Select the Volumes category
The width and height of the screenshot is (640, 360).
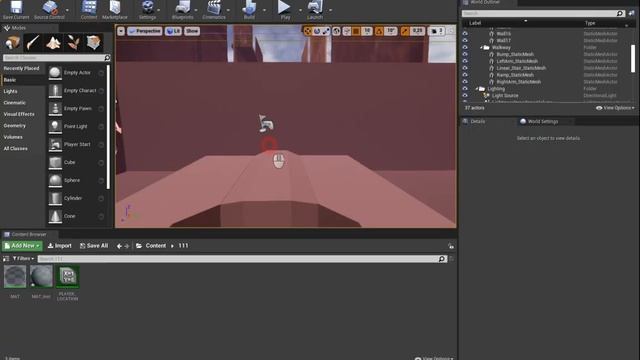(22, 137)
